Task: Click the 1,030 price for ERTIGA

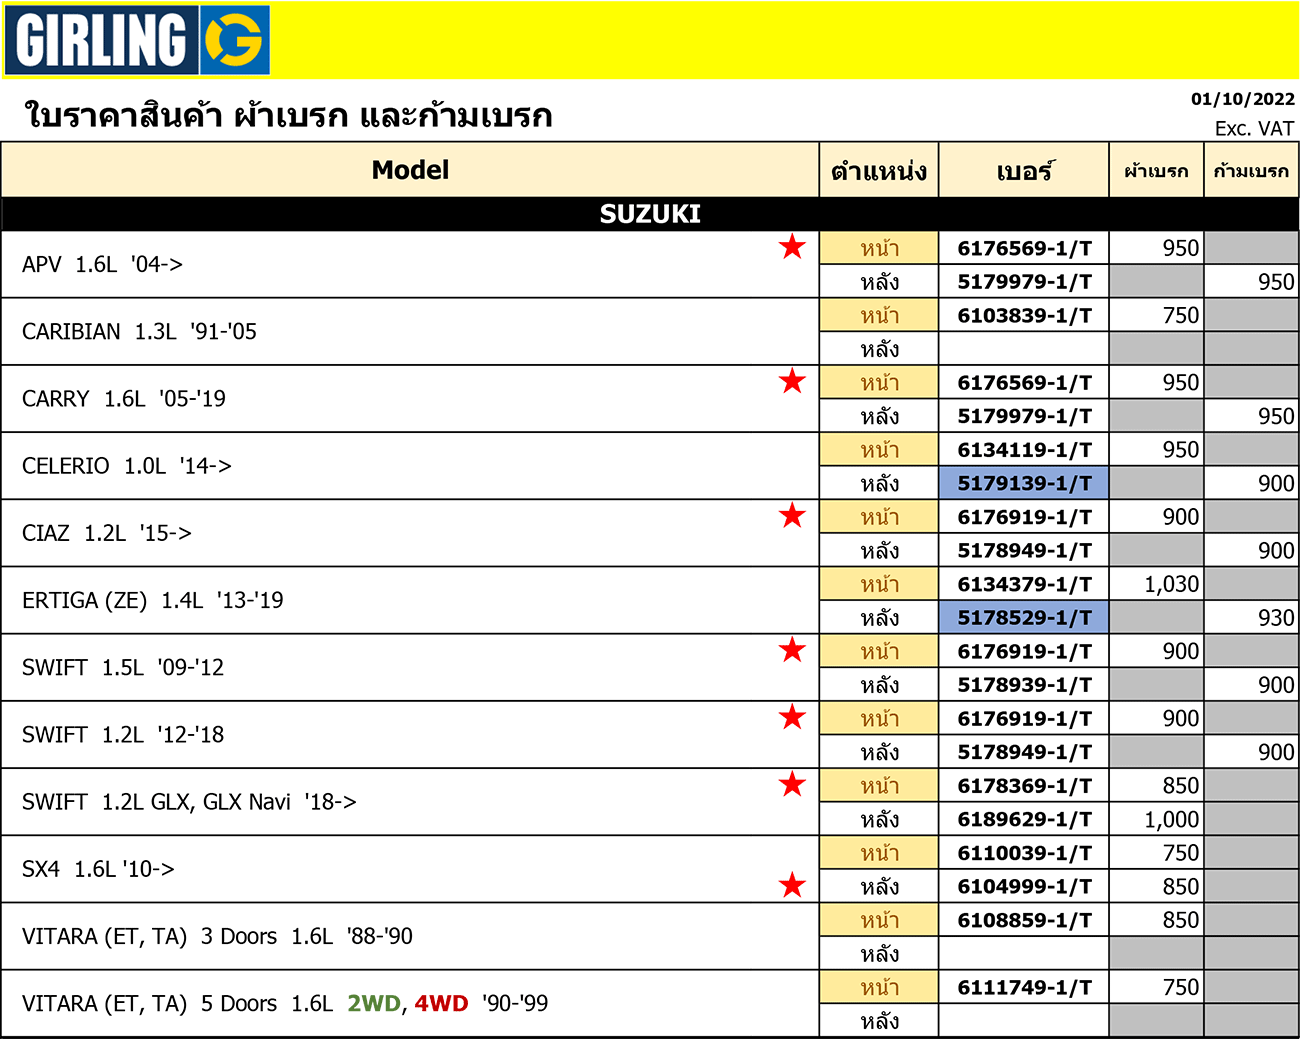Action: (1172, 584)
